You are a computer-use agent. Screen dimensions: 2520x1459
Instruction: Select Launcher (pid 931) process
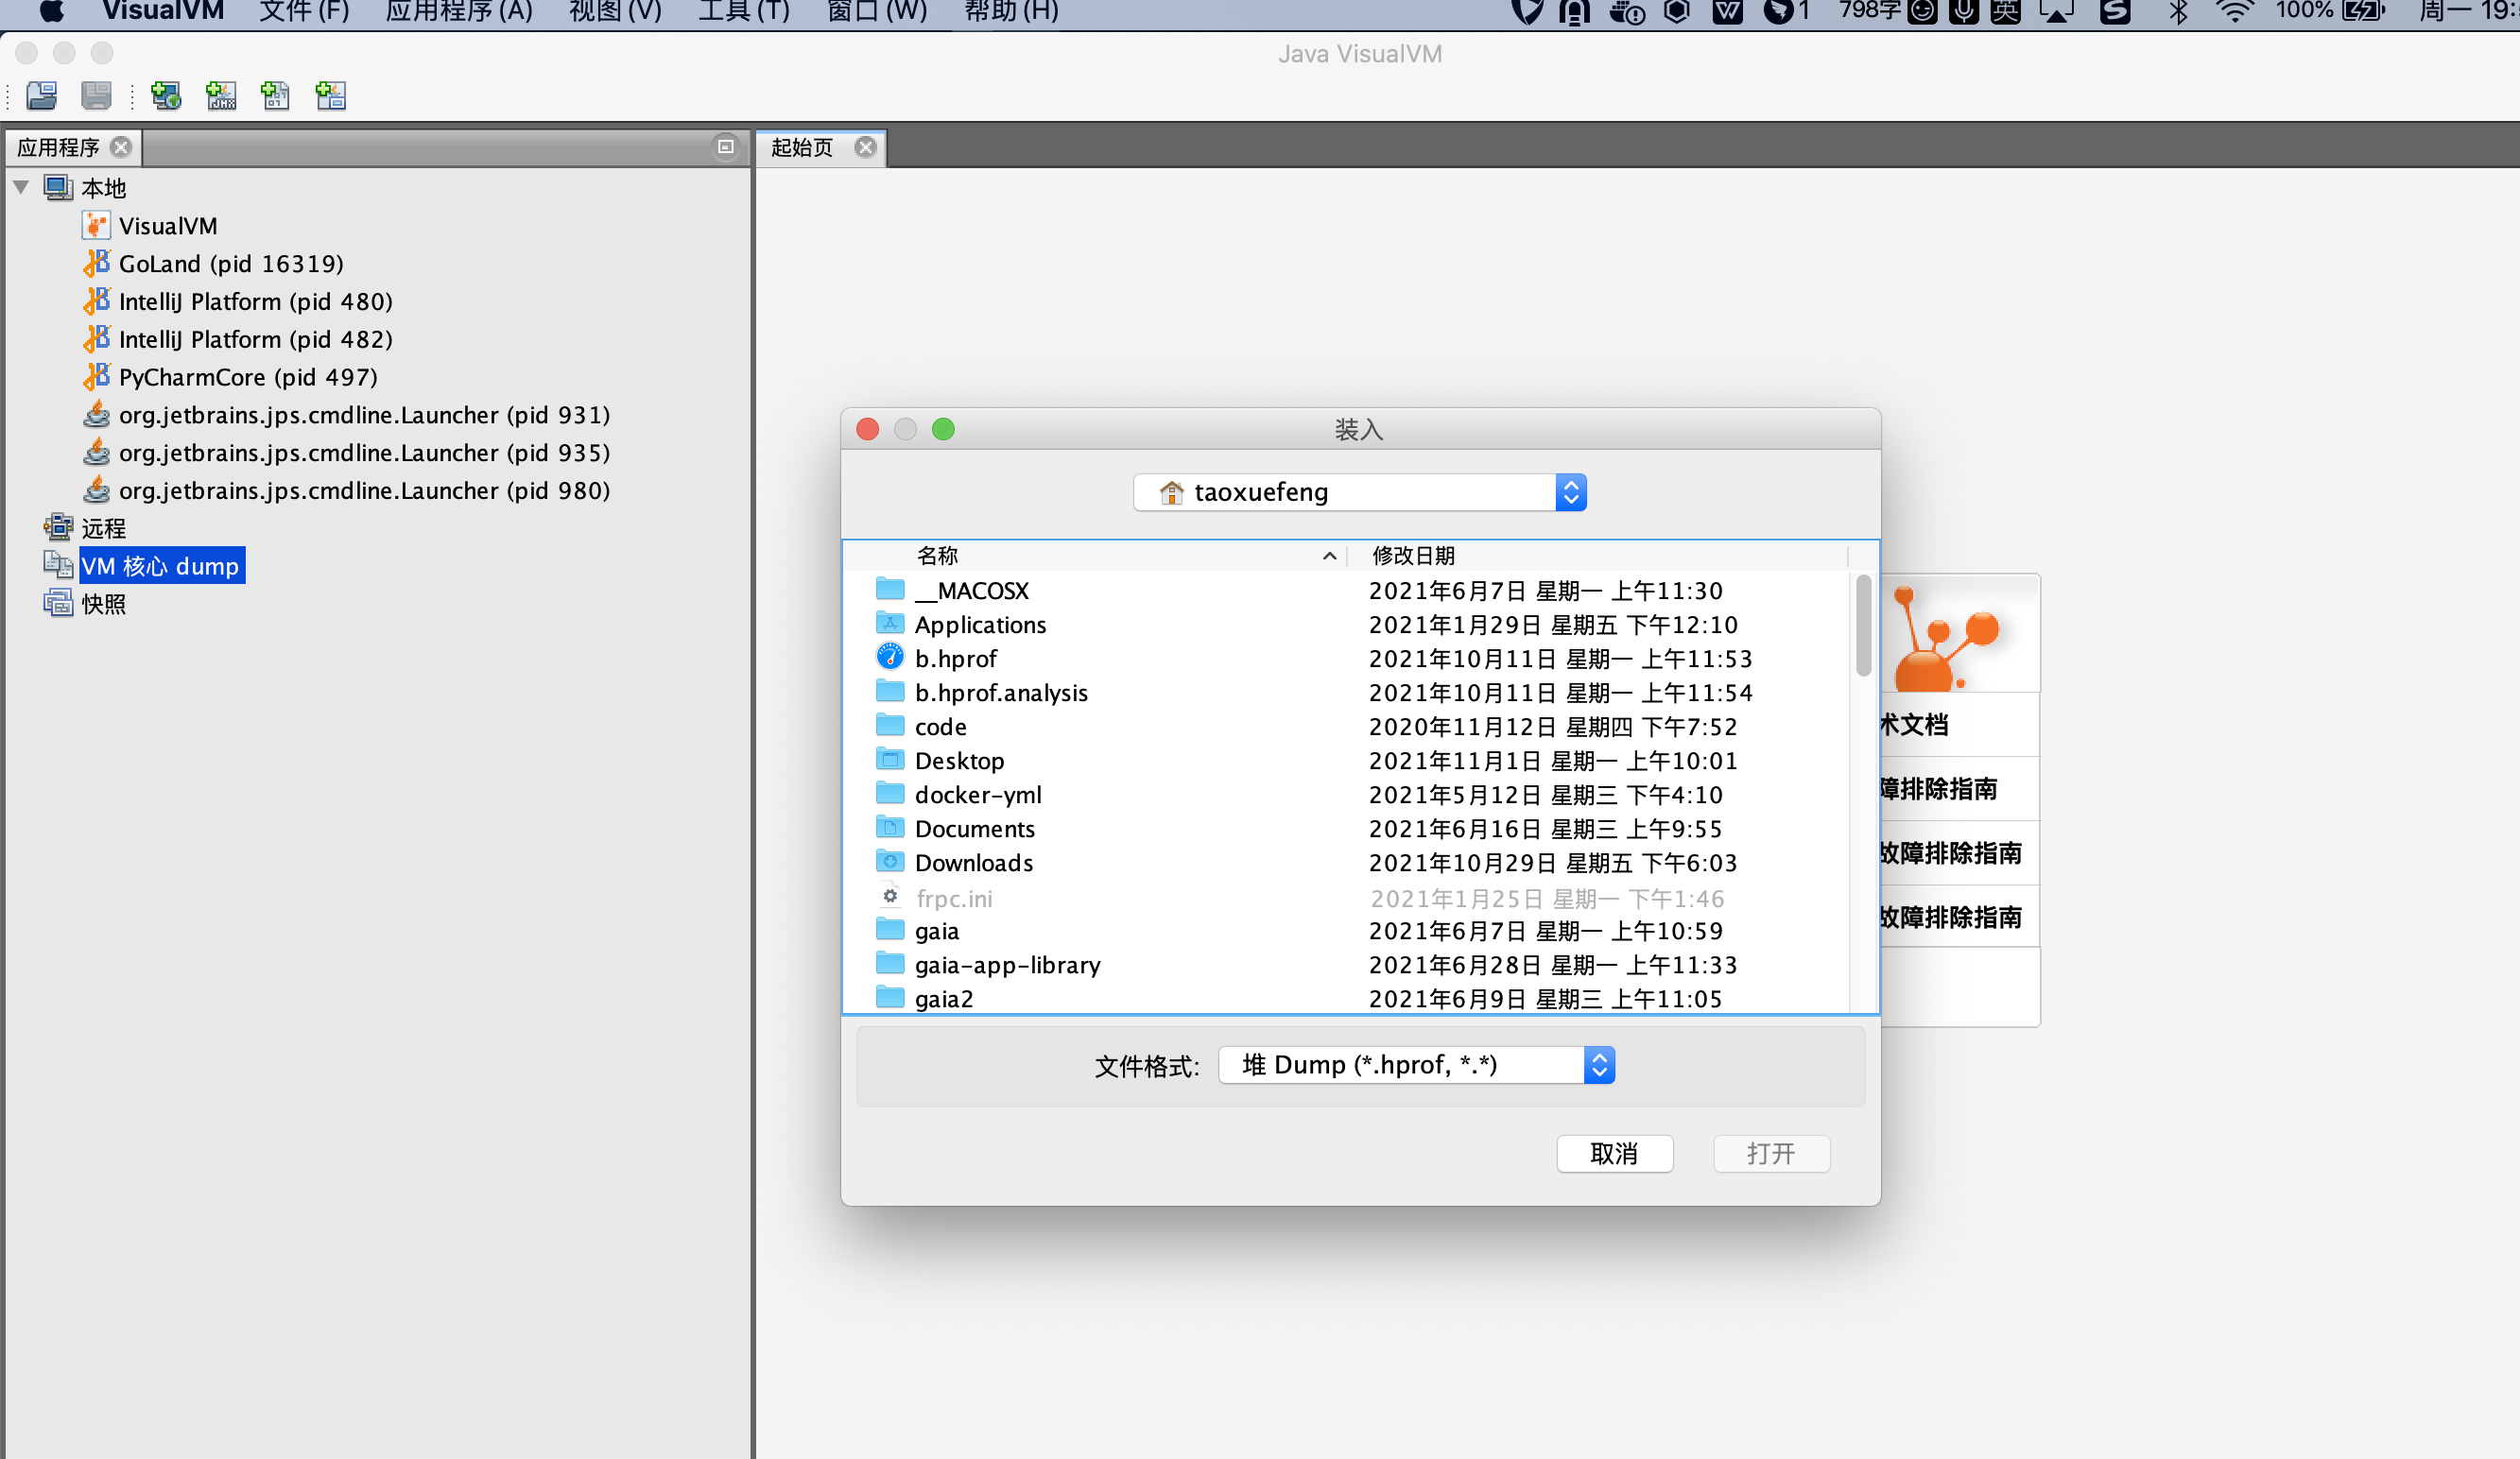tap(346, 415)
